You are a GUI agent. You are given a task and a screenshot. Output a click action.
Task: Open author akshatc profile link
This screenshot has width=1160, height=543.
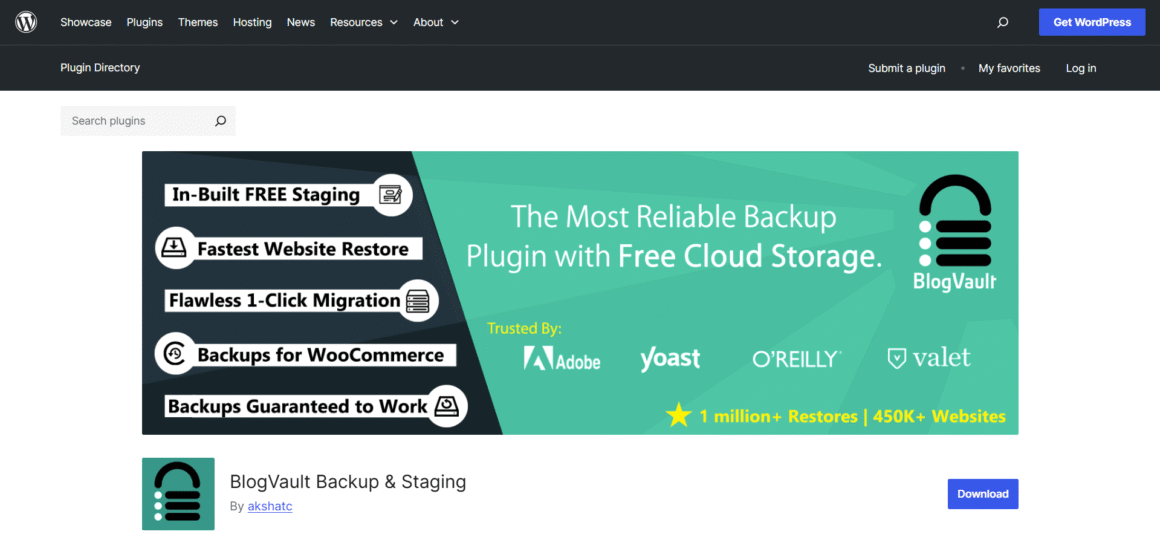(x=270, y=507)
